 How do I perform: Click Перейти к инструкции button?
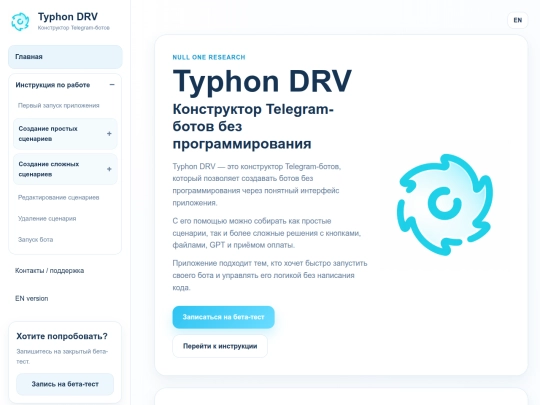point(220,346)
